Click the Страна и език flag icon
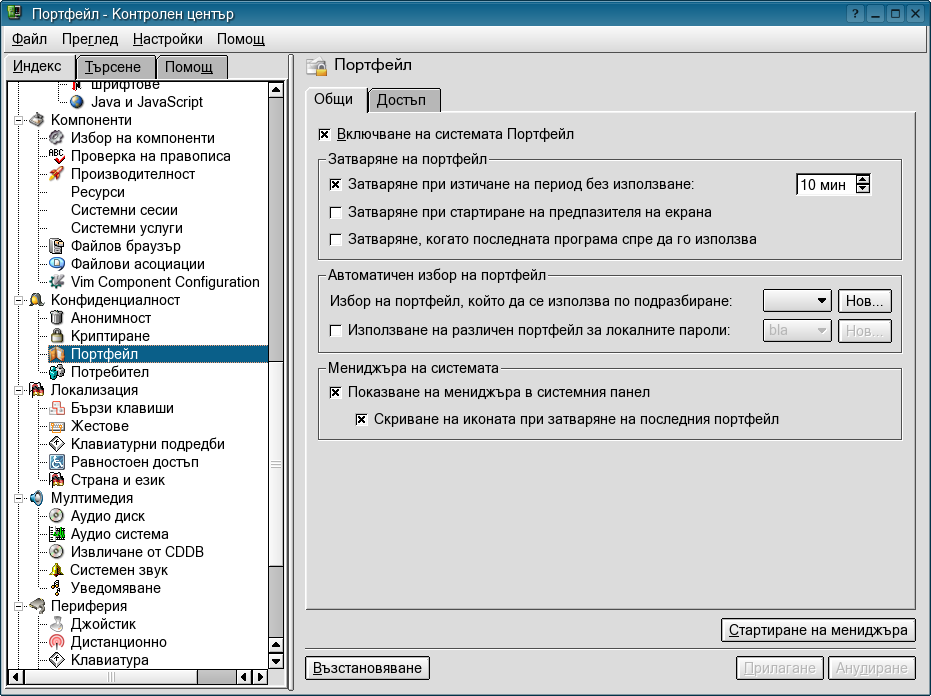Screen dimensions: 931x696 (x=57, y=480)
